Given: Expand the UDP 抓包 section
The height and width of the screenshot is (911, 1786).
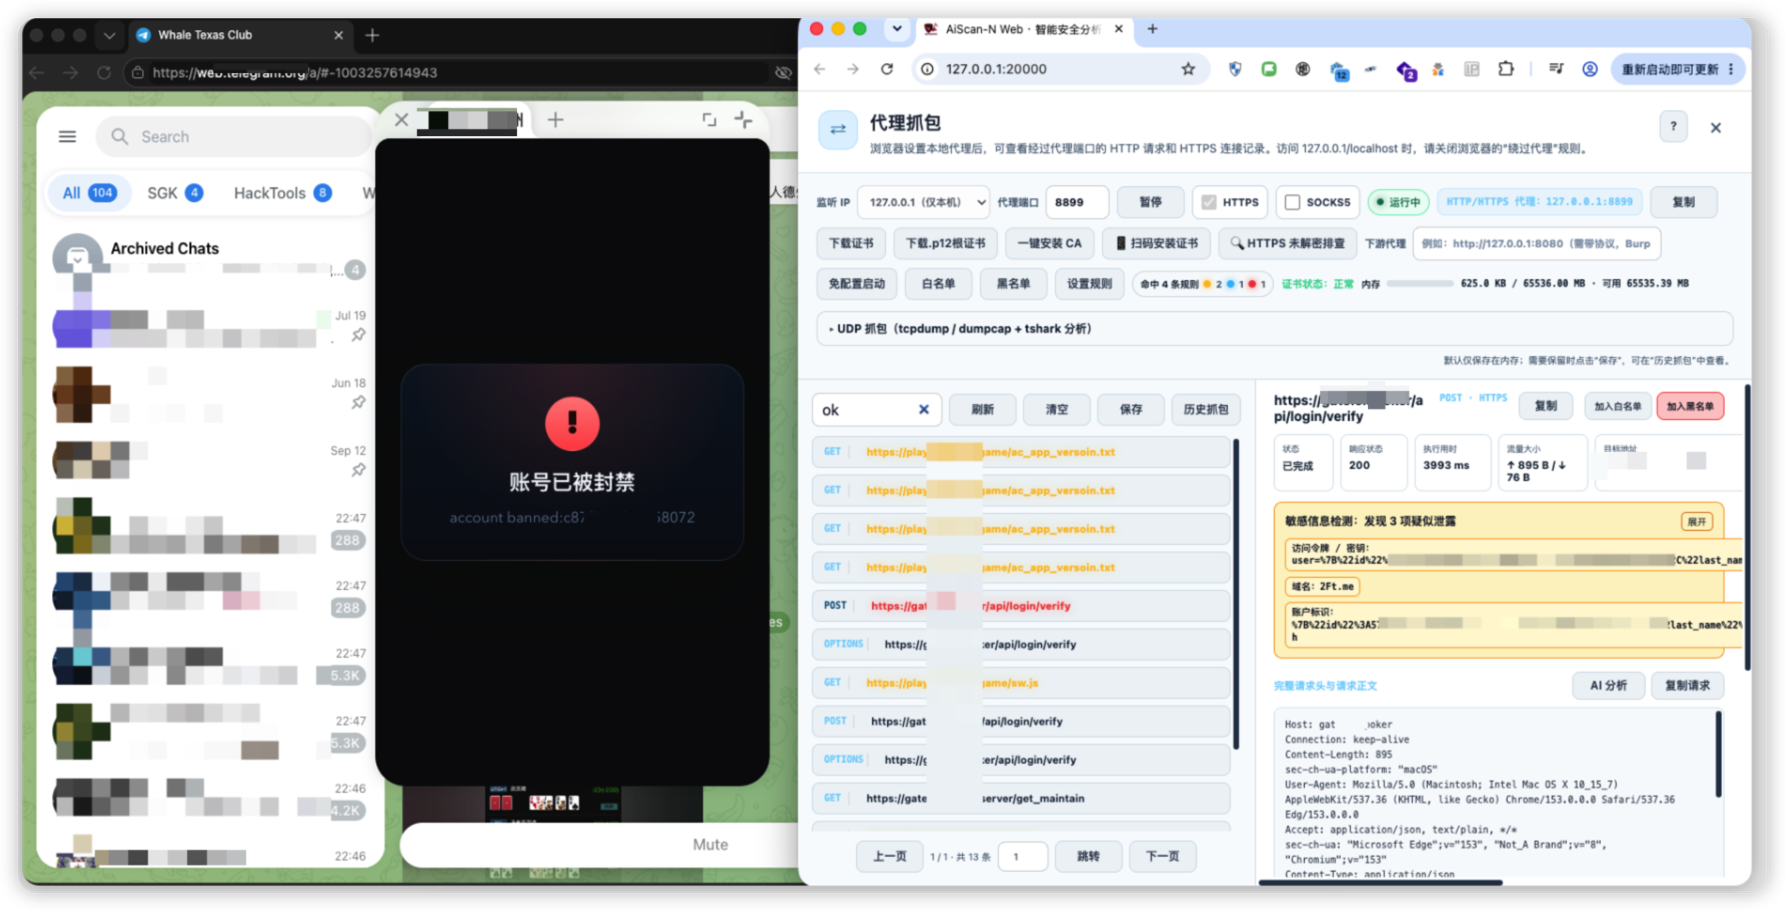Looking at the screenshot, I should (x=1274, y=329).
